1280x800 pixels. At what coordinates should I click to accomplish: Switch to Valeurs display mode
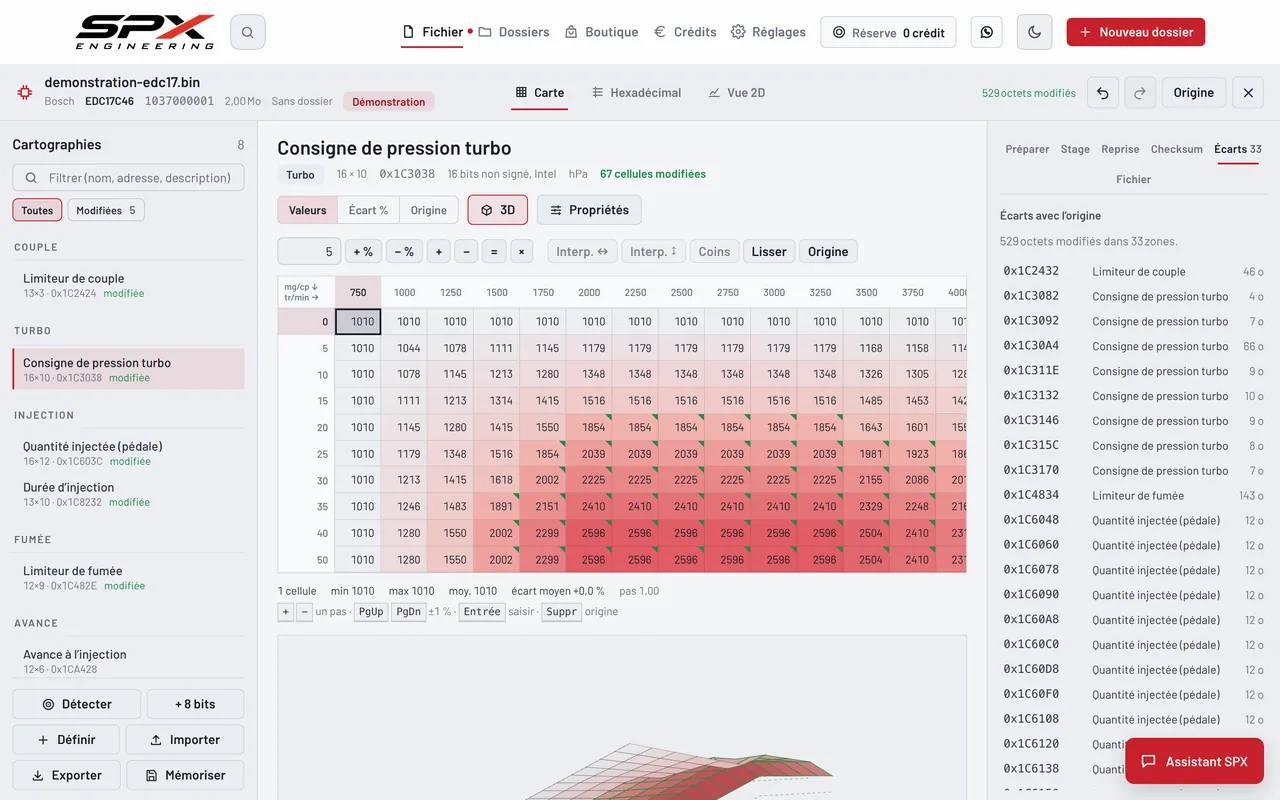coord(307,210)
